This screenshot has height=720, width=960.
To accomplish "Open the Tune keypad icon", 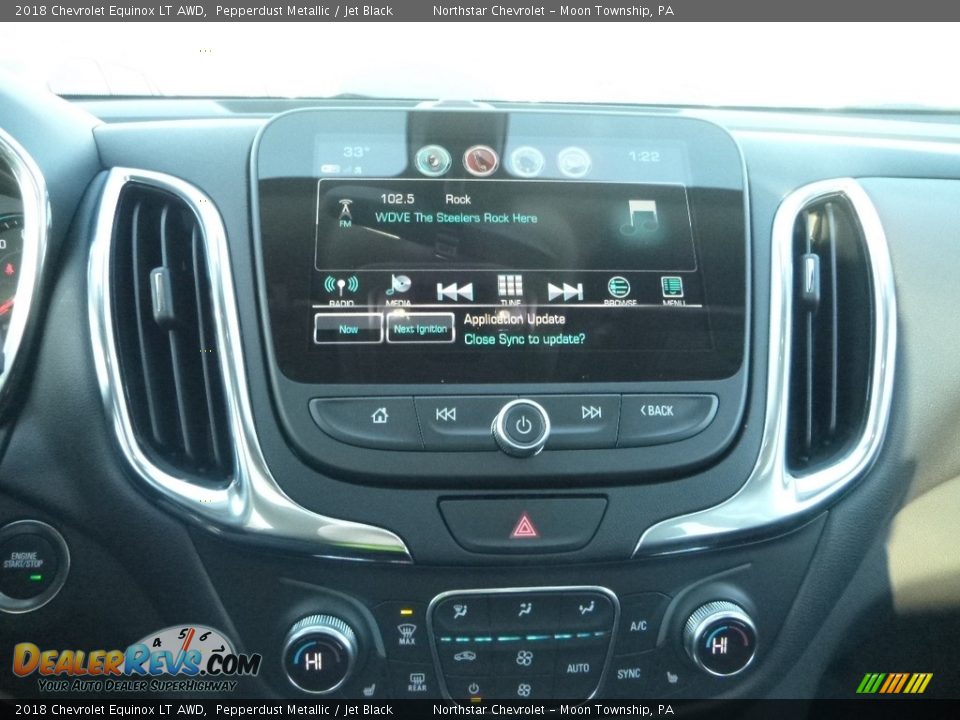I will pyautogui.click(x=509, y=286).
